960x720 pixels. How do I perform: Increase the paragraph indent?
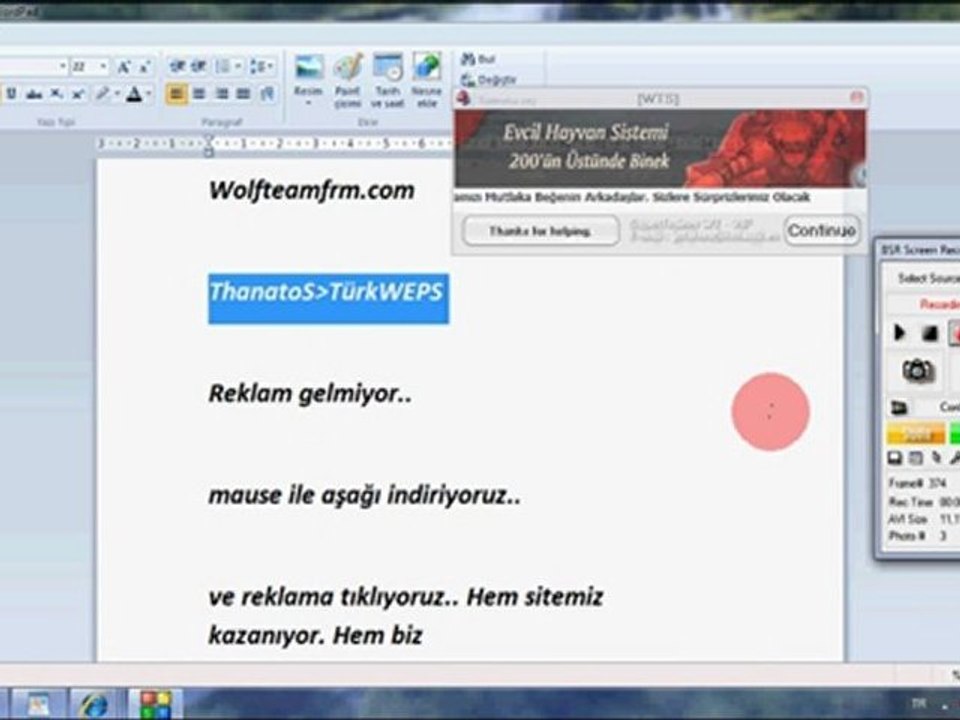[198, 66]
